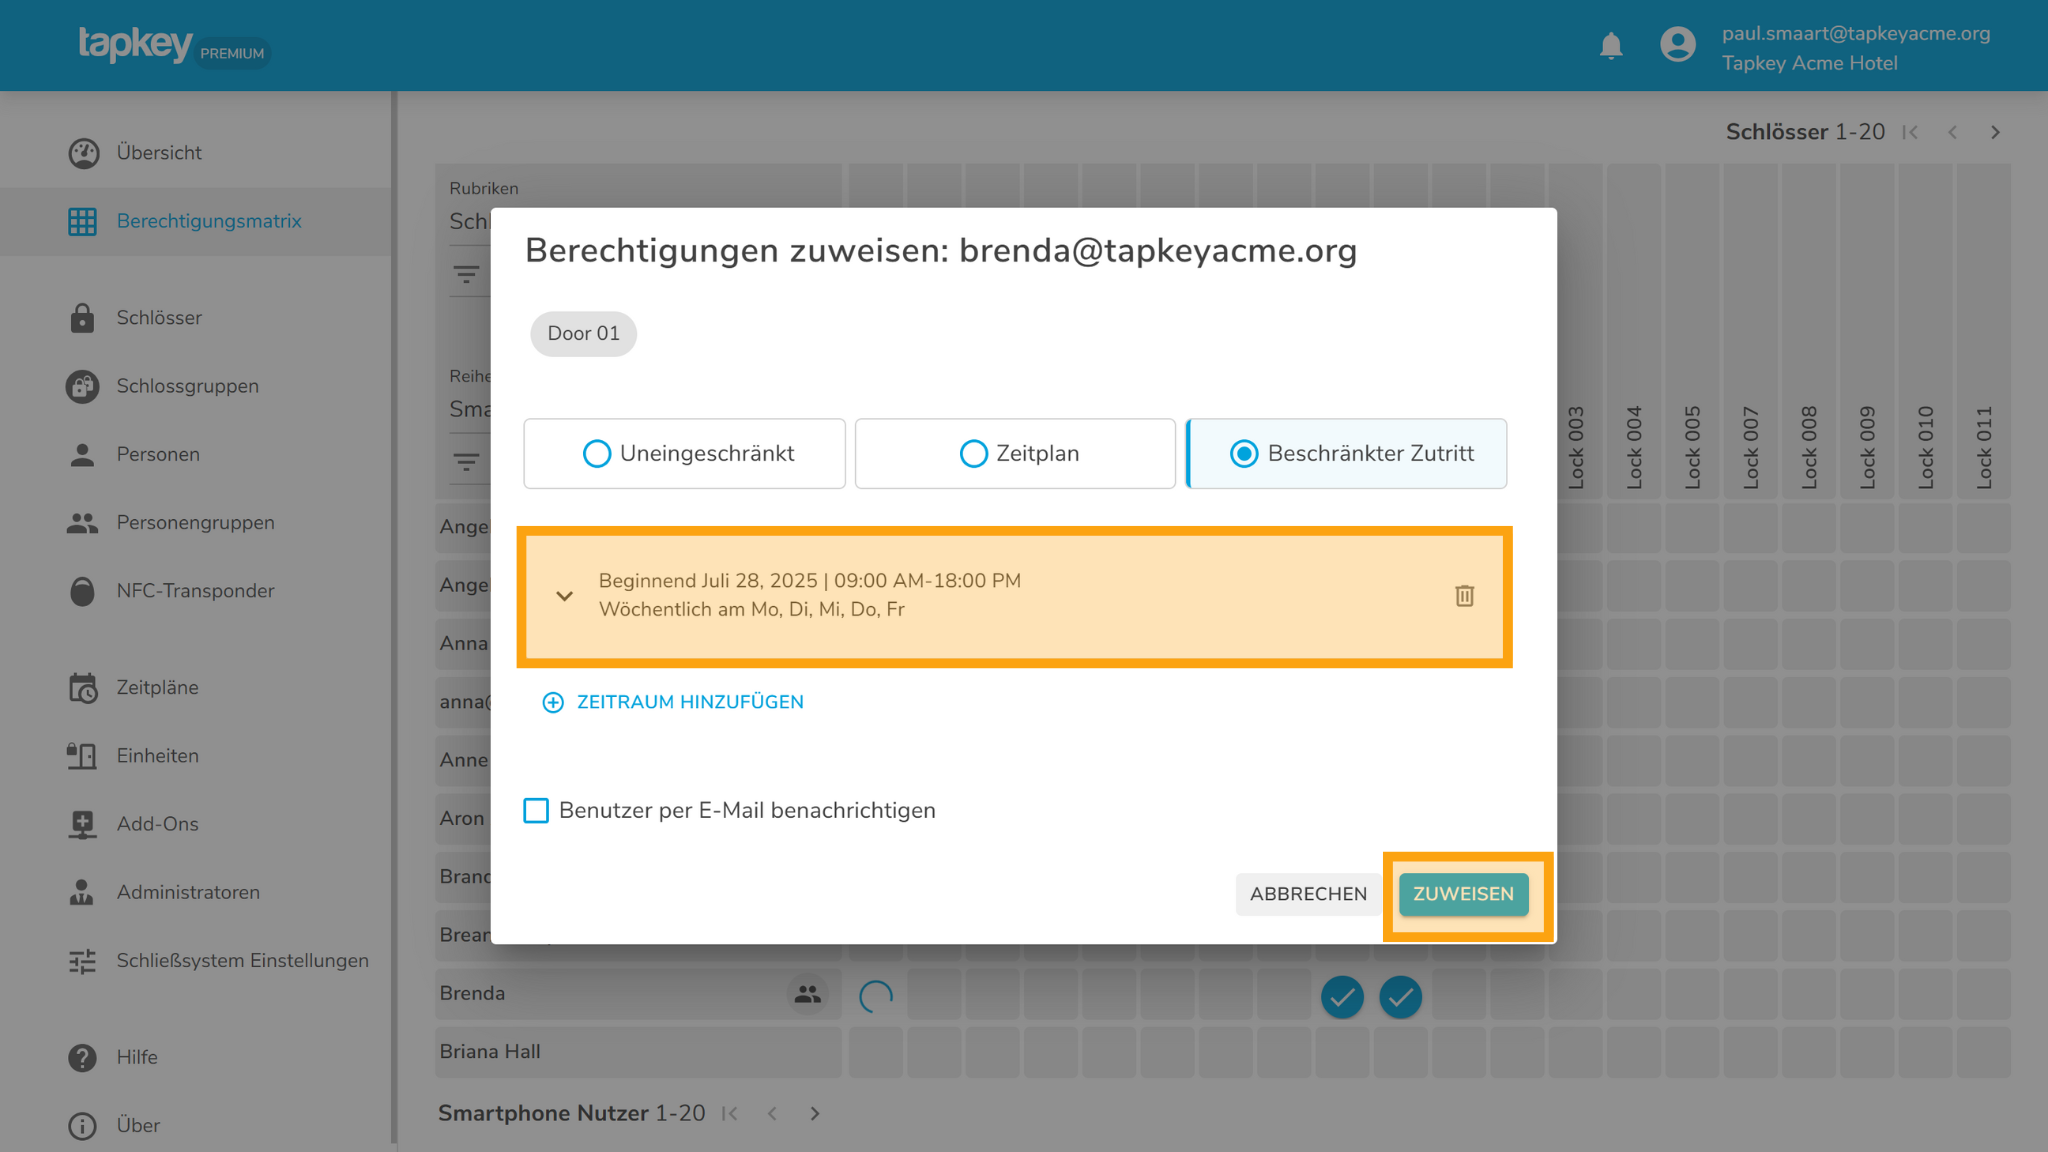Viewport: 2048px width, 1152px height.
Task: Delete the time period with trash icon
Action: pyautogui.click(x=1464, y=596)
